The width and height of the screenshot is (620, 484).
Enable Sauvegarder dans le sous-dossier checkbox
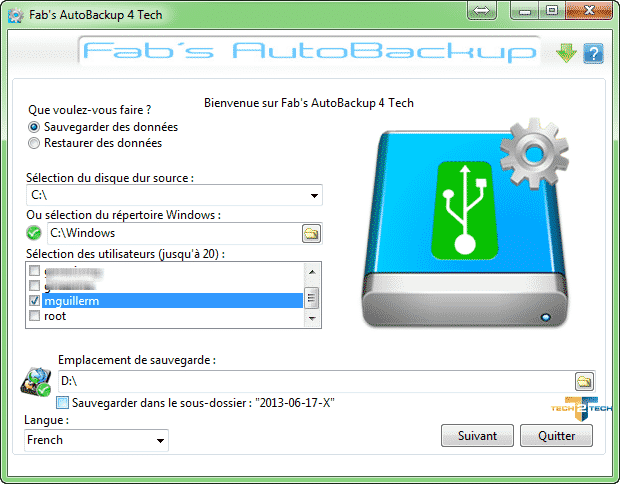click(62, 403)
